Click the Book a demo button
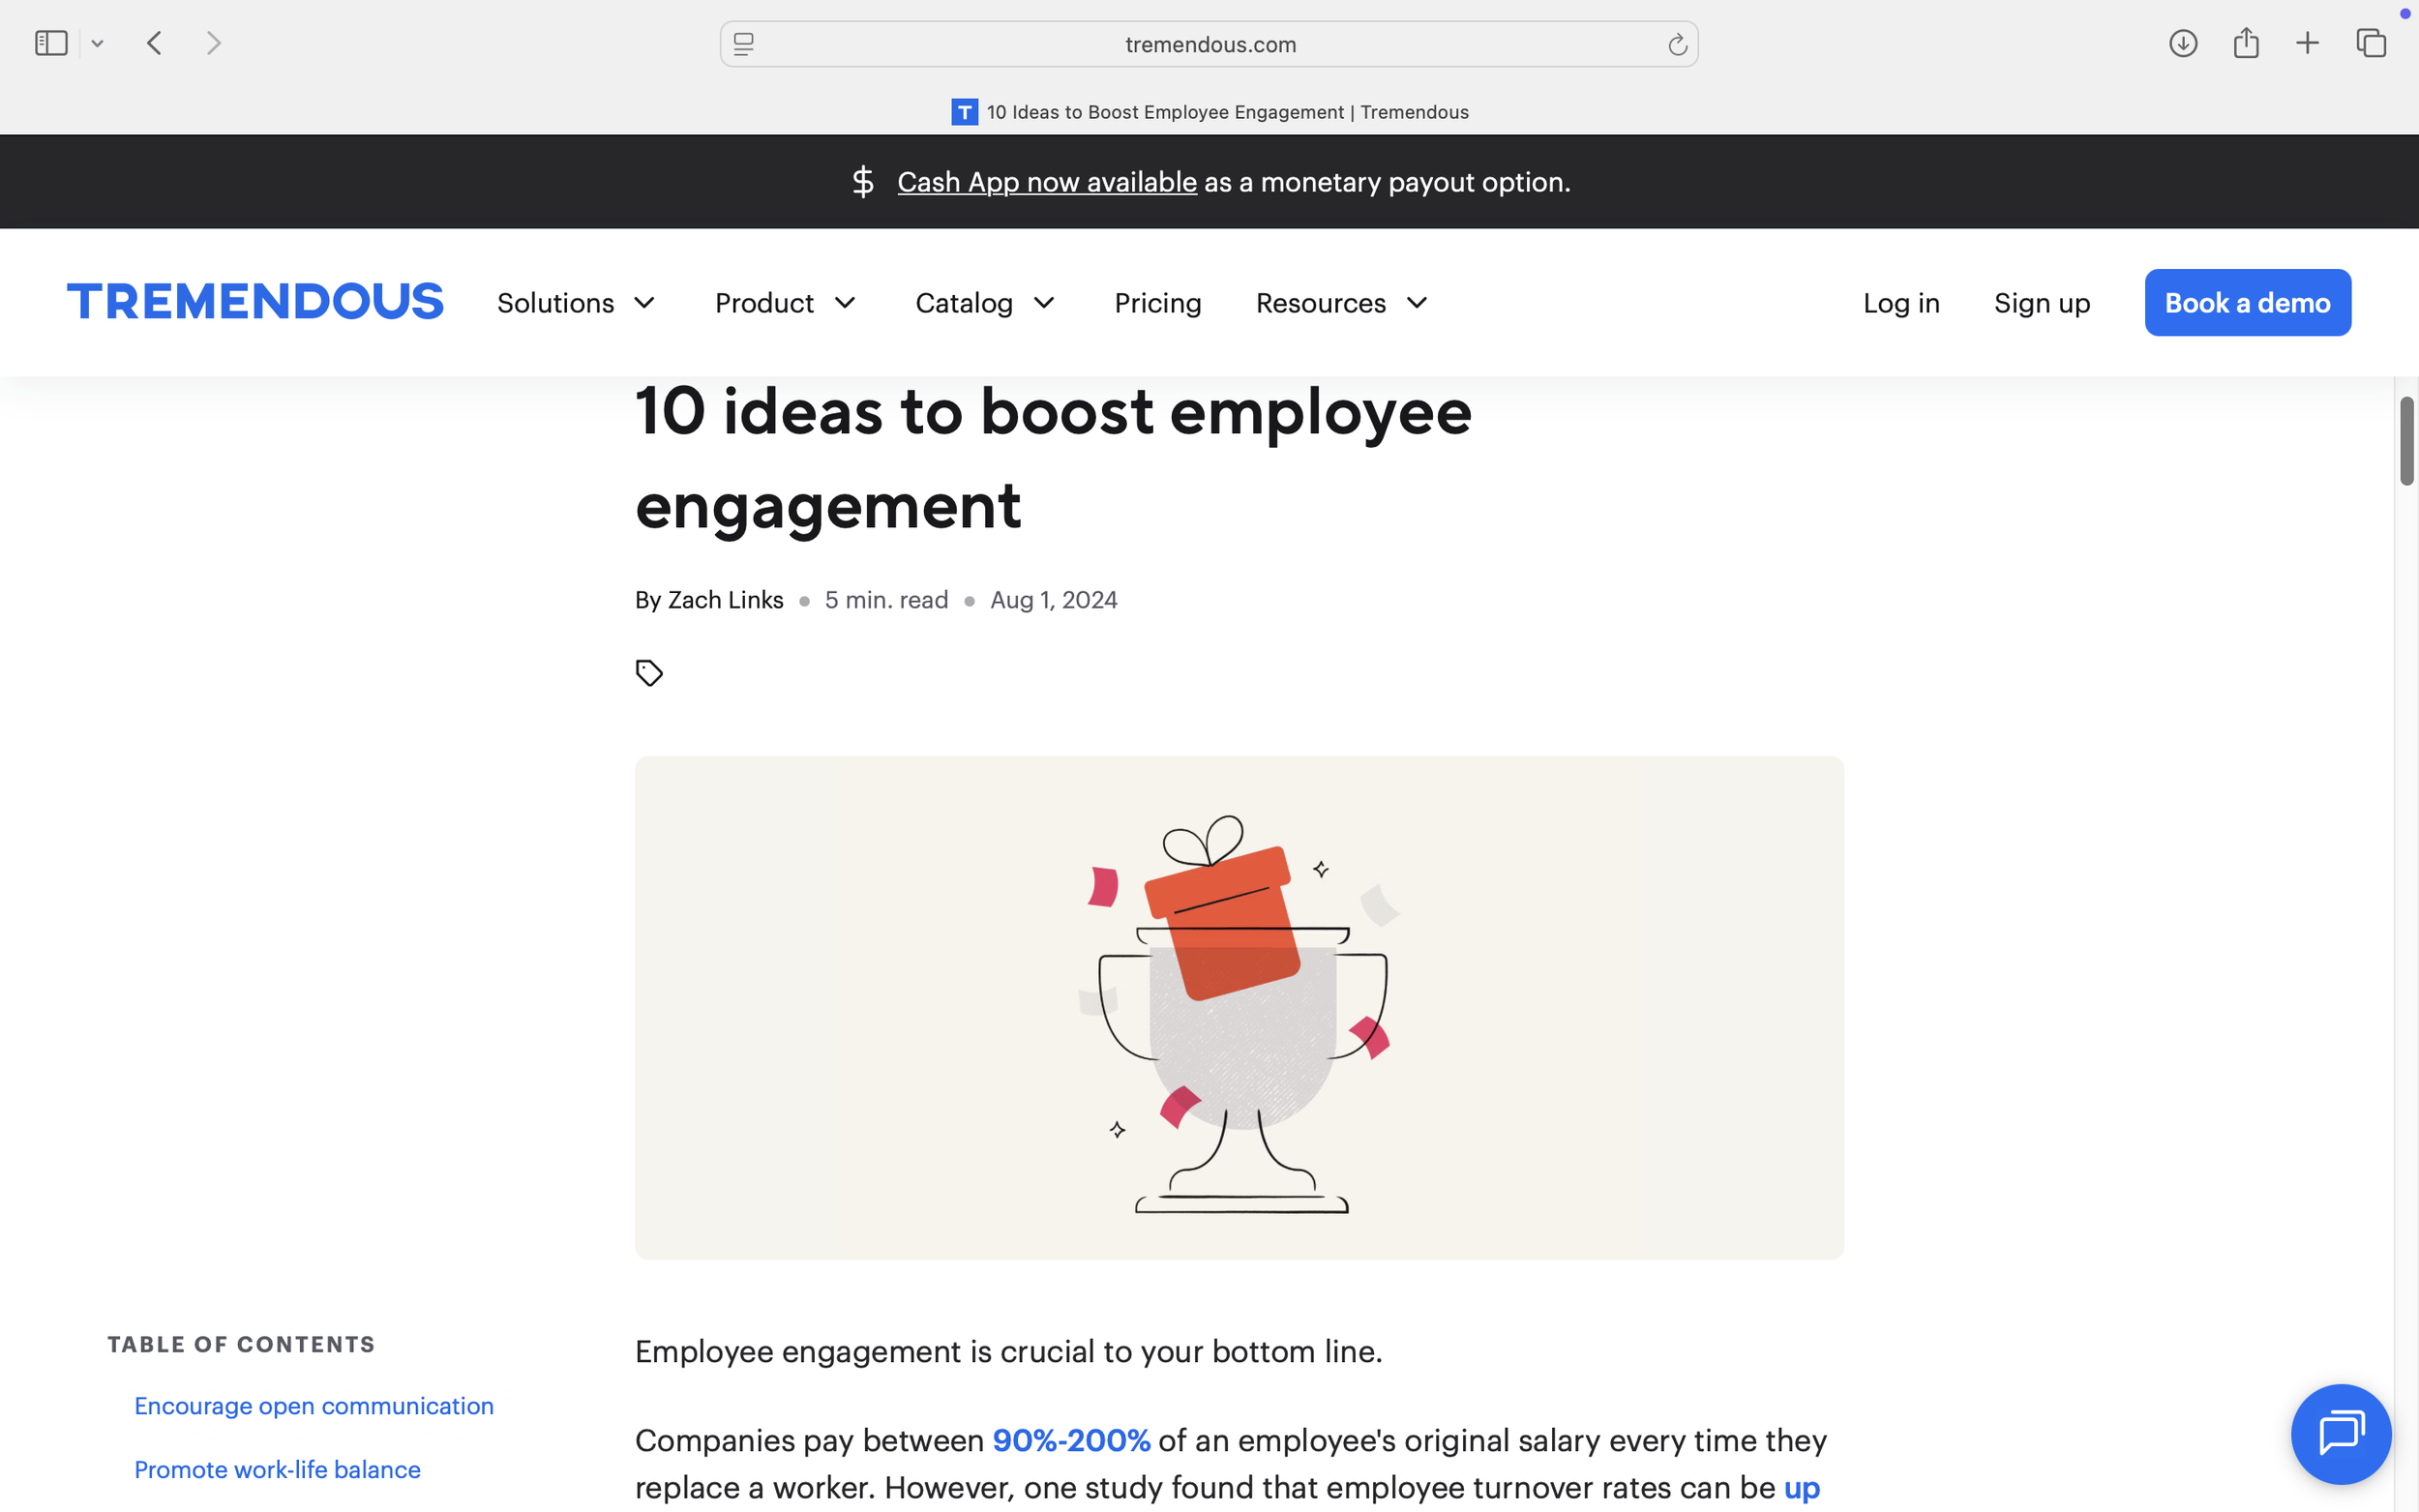The width and height of the screenshot is (2419, 1512). (2247, 303)
